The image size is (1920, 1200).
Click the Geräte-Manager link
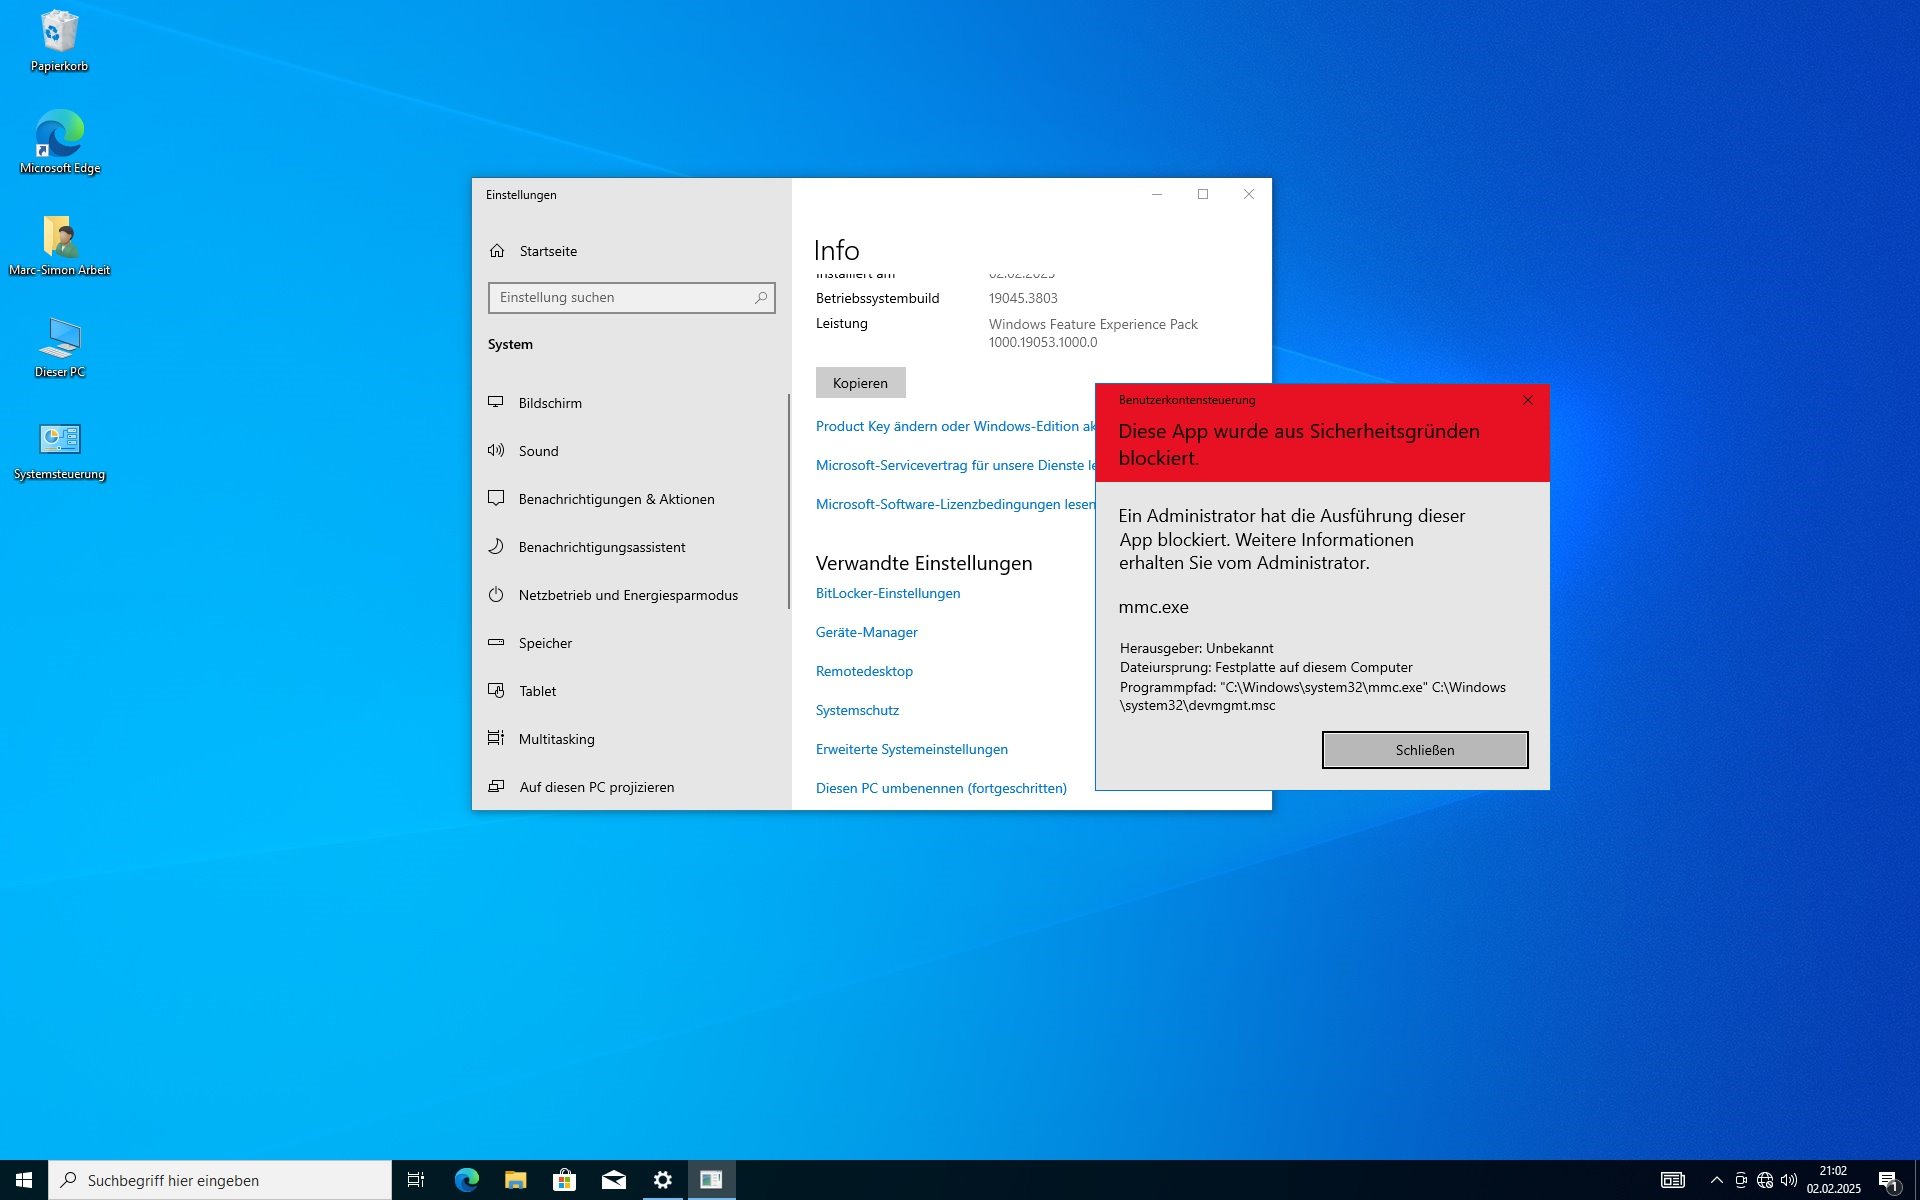coord(866,632)
